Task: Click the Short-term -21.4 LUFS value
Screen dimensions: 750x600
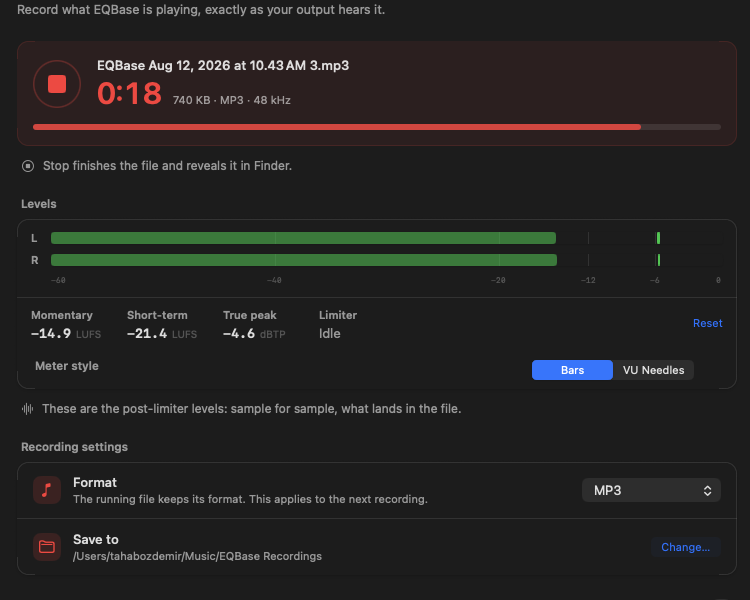Action: coord(162,333)
